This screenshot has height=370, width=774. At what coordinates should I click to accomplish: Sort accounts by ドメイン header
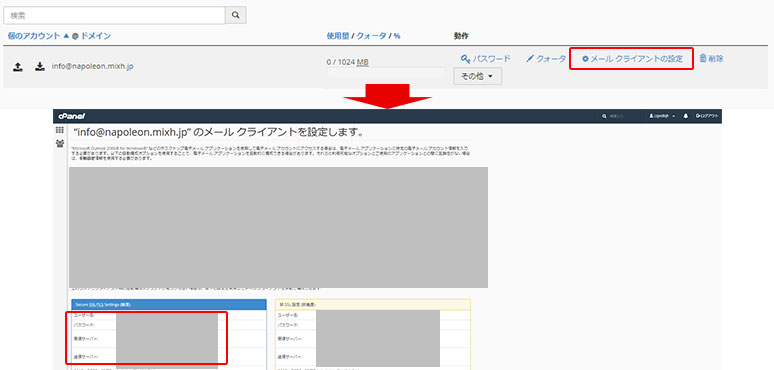tap(96, 36)
